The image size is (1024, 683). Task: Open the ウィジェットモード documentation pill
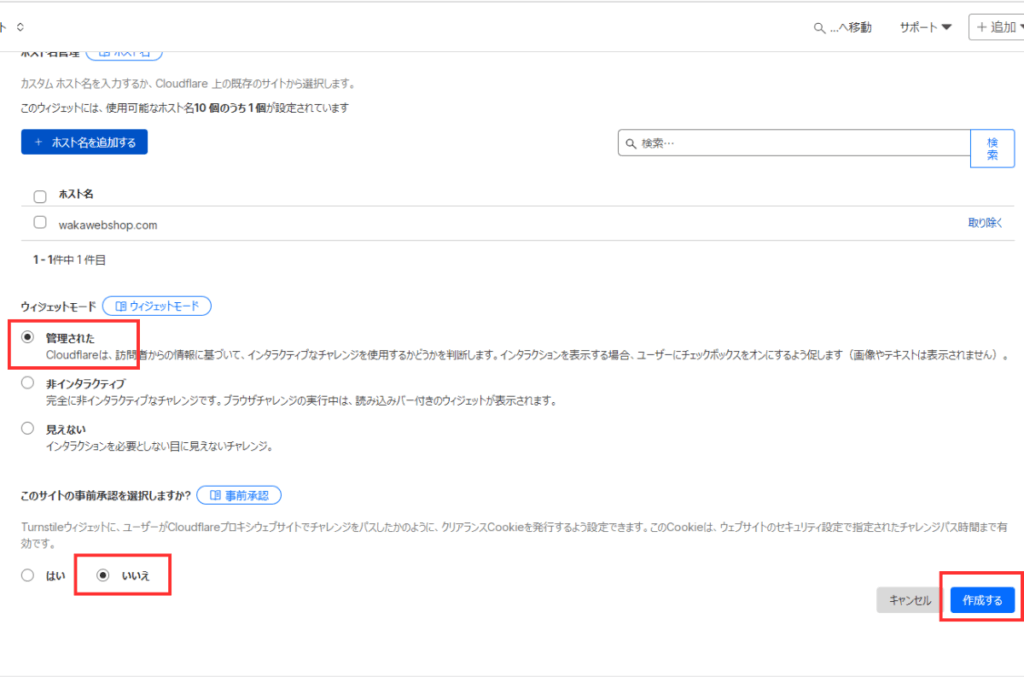point(156,306)
